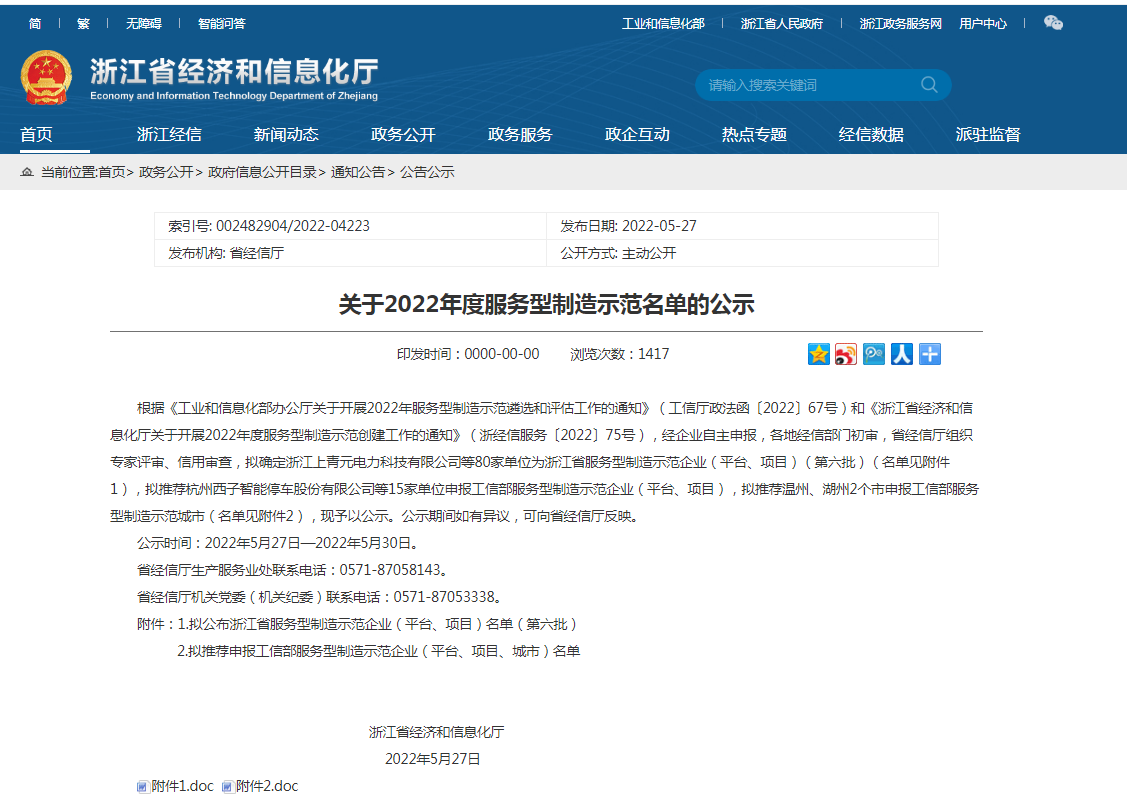Open more share options plus icon
This screenshot has height=798, width=1127.
[929, 354]
